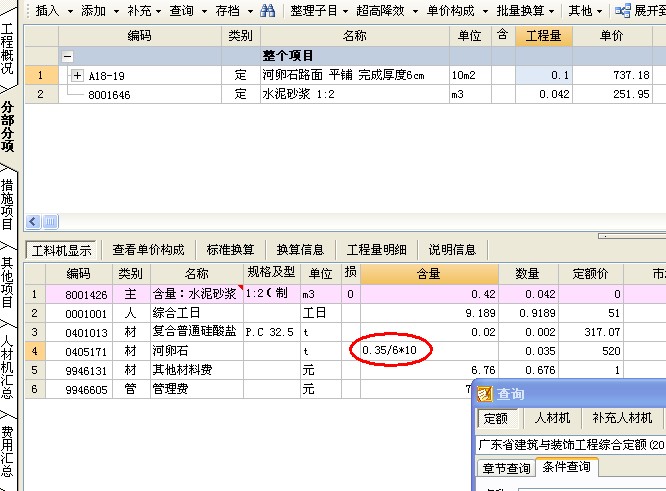This screenshot has height=491, width=666.
Task: Click the 含量 column header in lower table
Action: 429,274
